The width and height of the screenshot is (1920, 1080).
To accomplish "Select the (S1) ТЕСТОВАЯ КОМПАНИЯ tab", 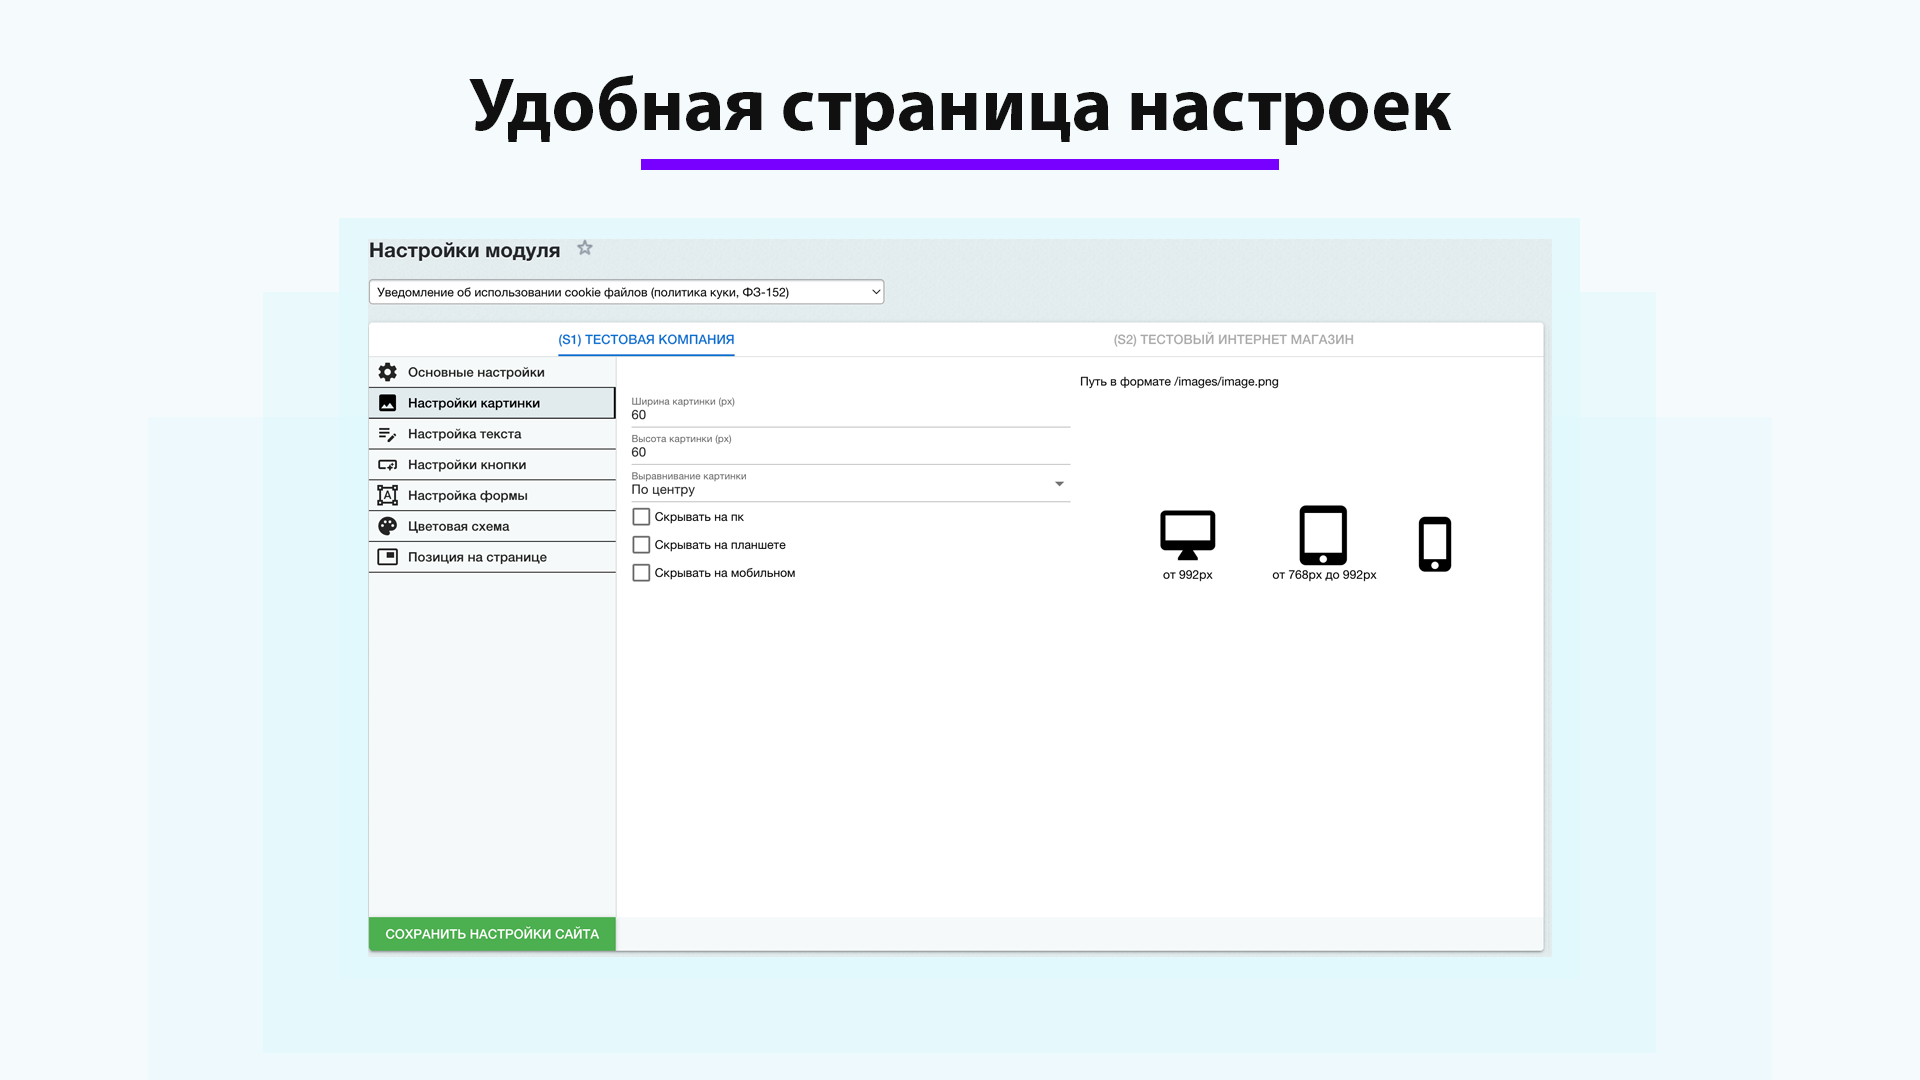I will (645, 339).
